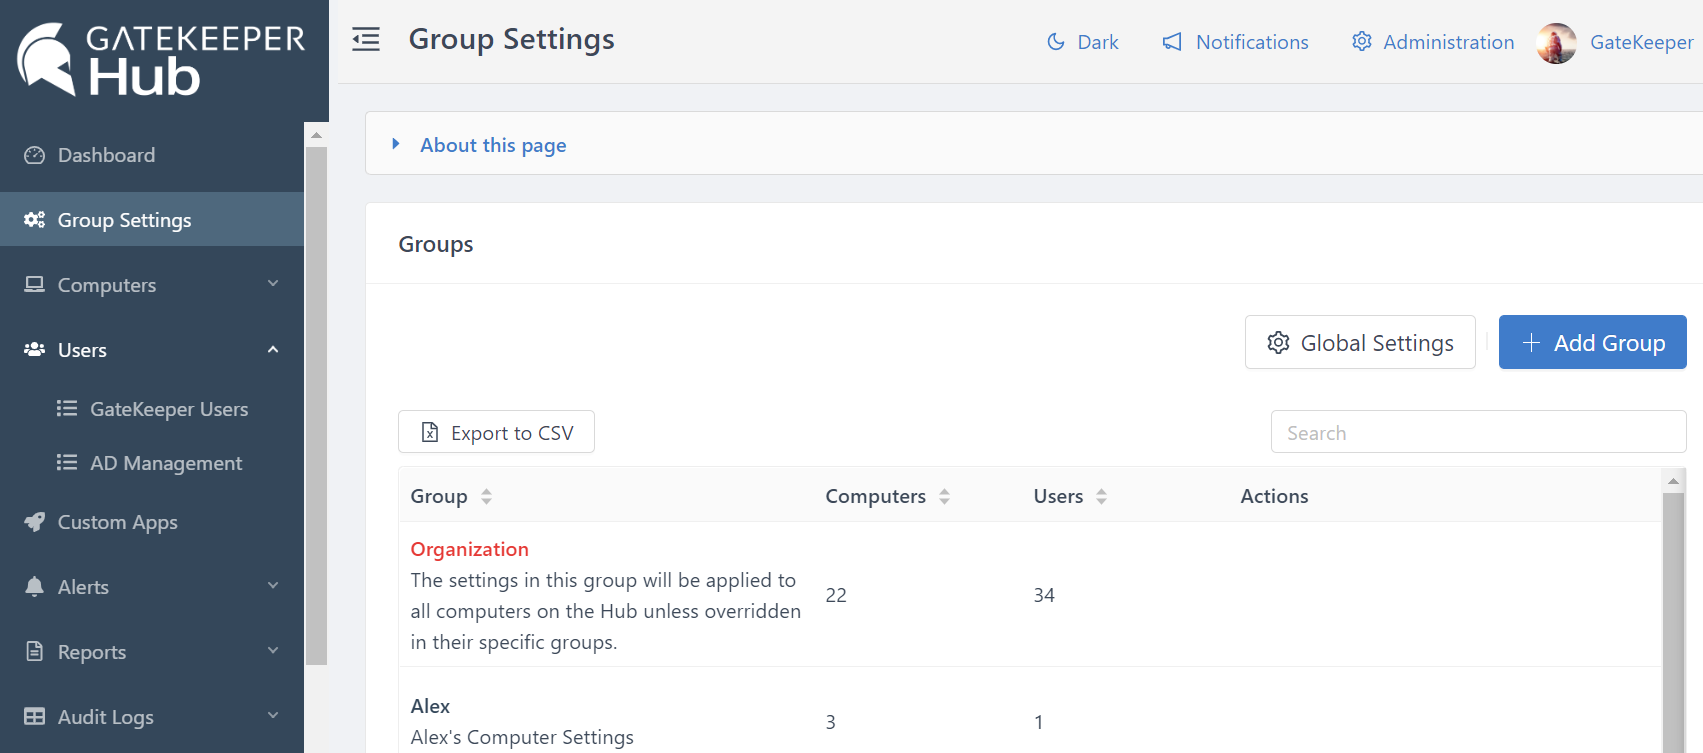
Task: Click the Alerts bell icon
Action: (x=35, y=587)
